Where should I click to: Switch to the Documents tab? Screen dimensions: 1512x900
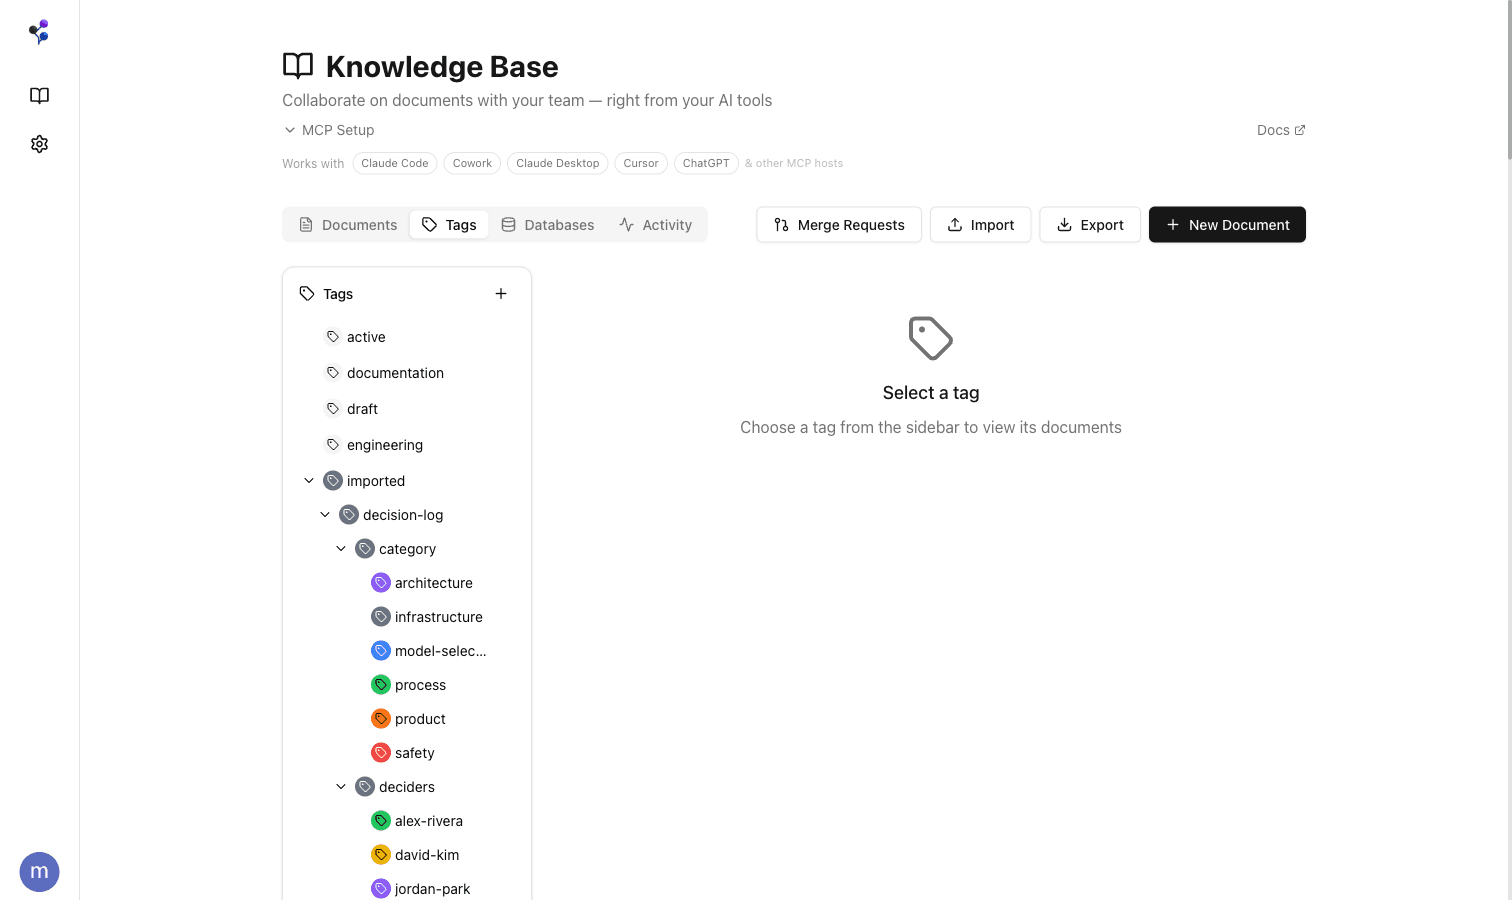347,224
